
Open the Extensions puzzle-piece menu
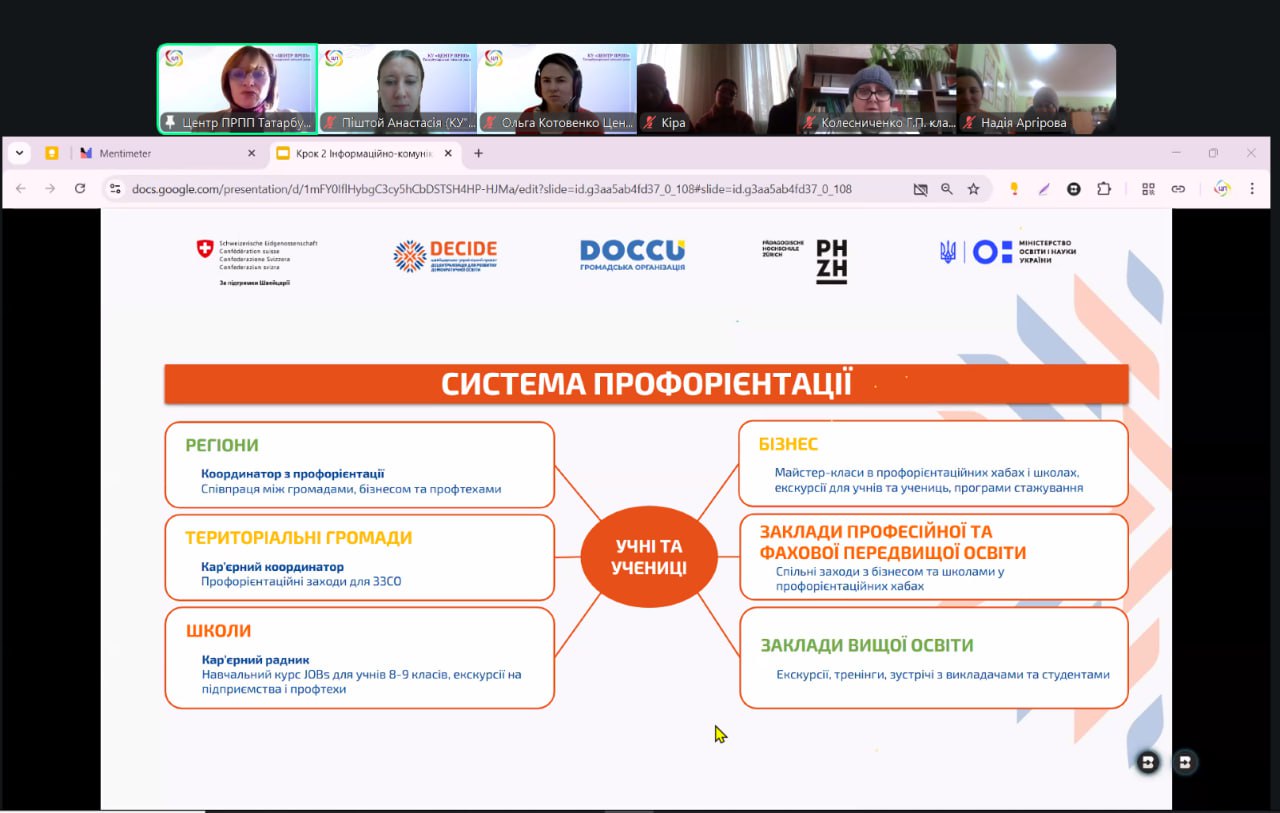coord(1104,188)
